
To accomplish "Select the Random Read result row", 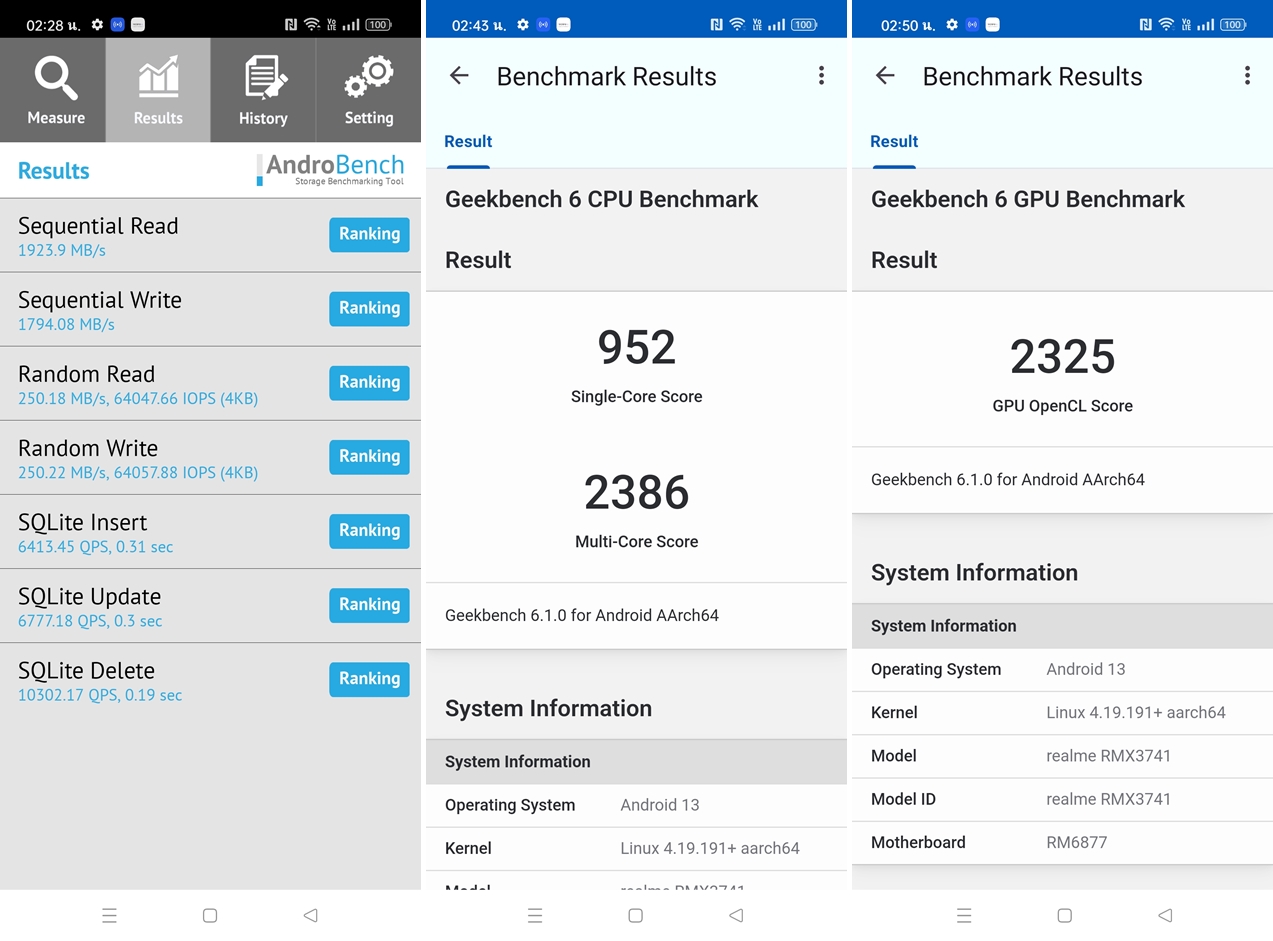I will point(210,384).
